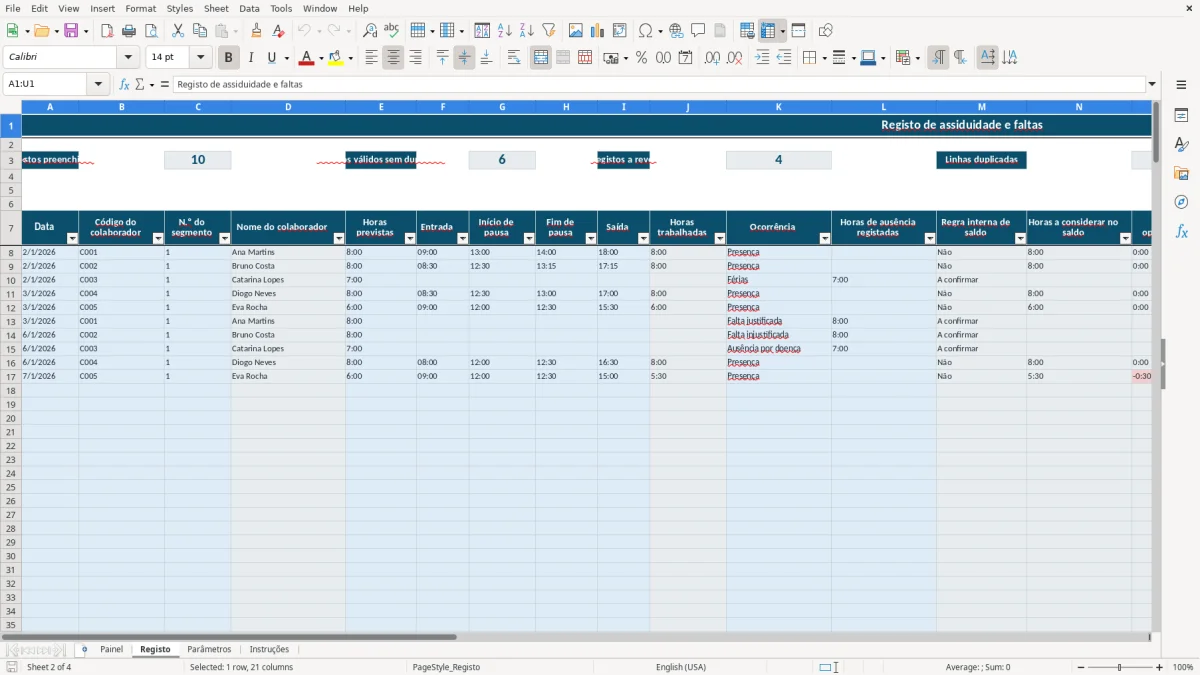Screen dimensions: 1200x675
Task: Open Font Color dropdown arrow
Action: (x=321, y=58)
